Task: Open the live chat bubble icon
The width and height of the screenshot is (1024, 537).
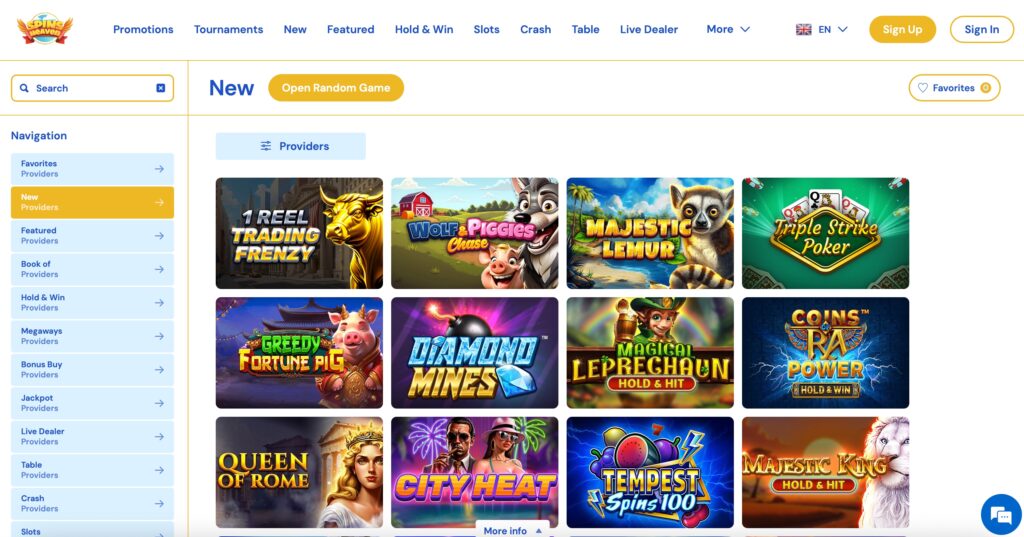Action: pos(1000,515)
